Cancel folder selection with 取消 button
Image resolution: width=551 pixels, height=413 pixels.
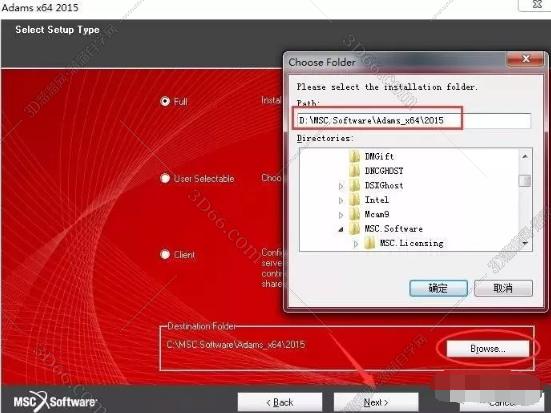pyautogui.click(x=503, y=288)
